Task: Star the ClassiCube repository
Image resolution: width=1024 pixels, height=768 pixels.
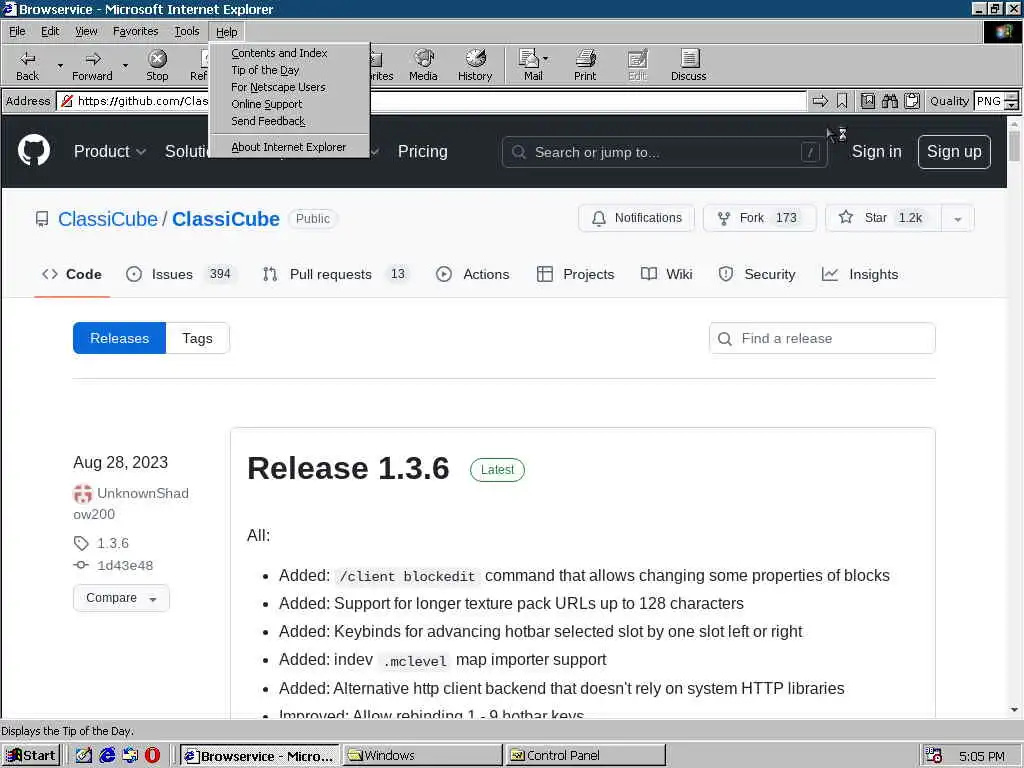Action: [x=883, y=218]
